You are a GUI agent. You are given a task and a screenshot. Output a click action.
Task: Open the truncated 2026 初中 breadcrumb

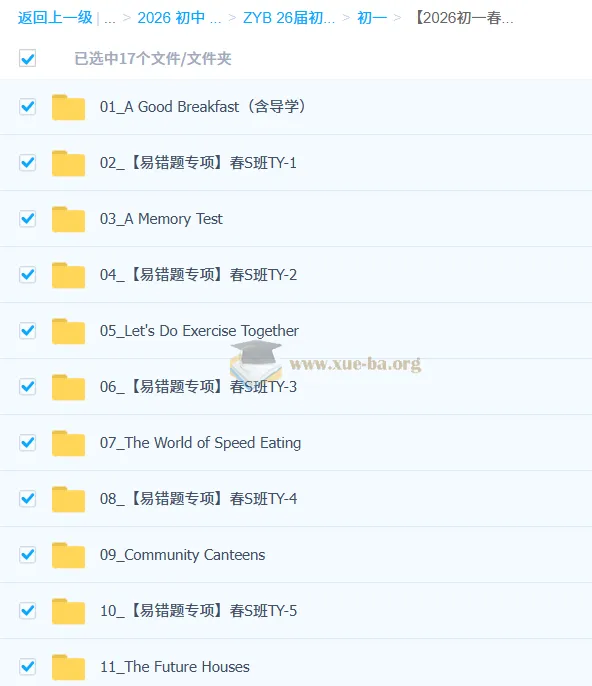click(179, 18)
